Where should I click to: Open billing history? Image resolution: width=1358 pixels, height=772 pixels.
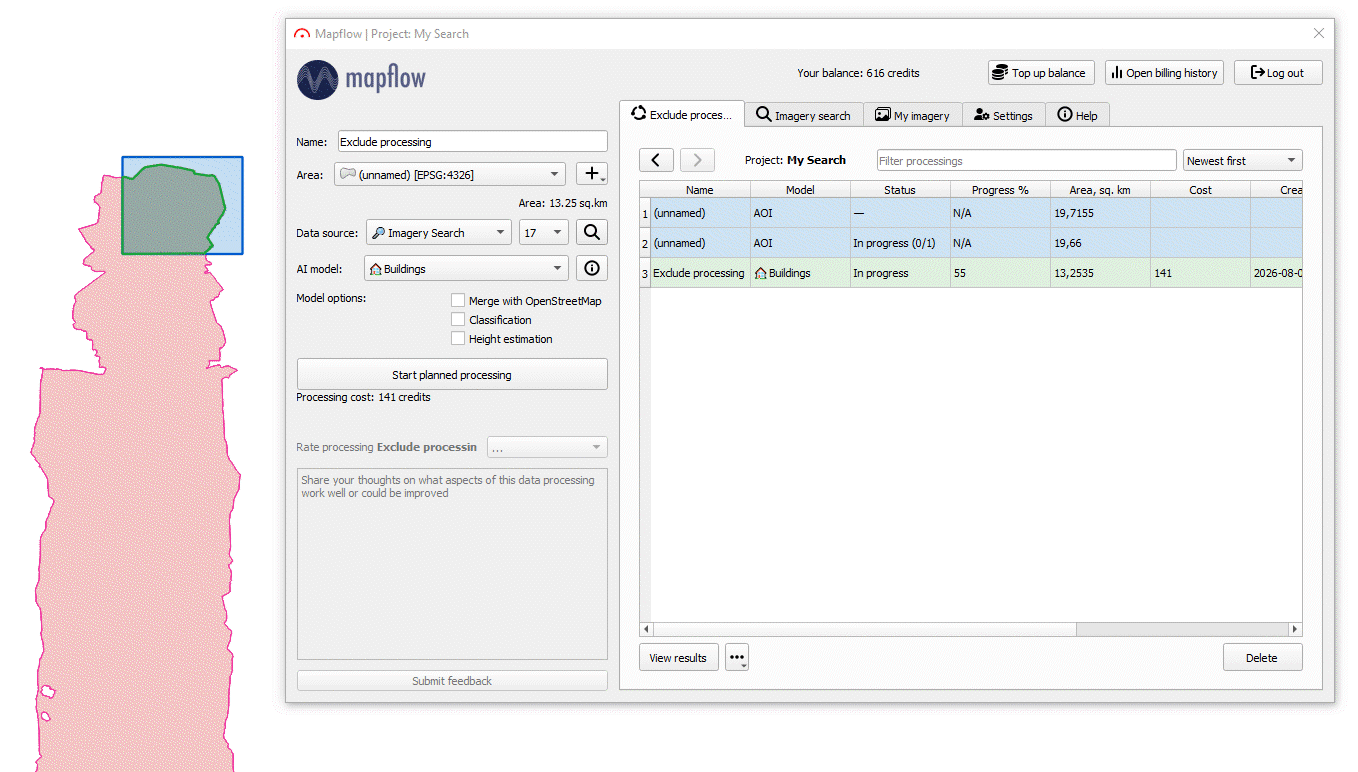click(1164, 73)
